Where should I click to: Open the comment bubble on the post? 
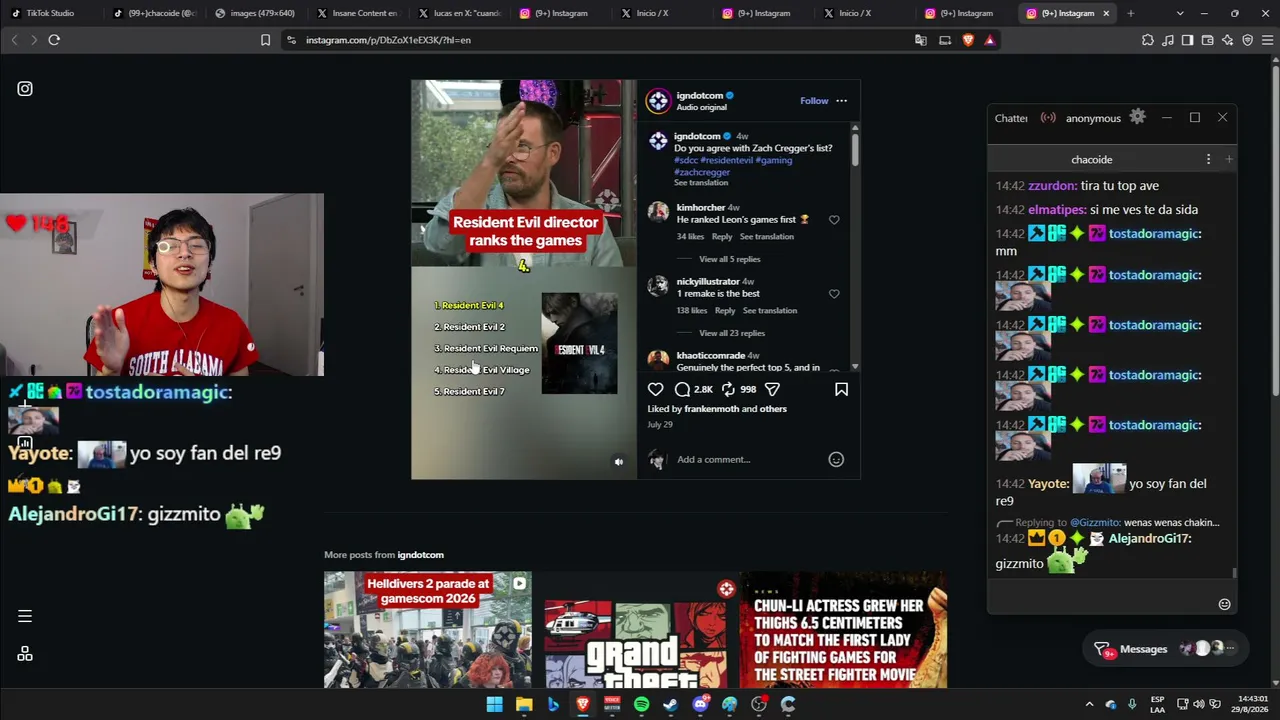682,389
